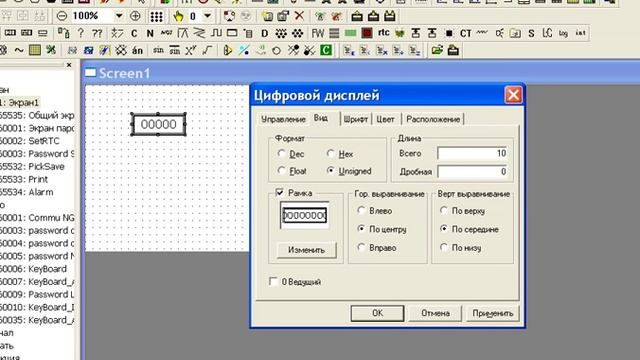Click the zoom out minus icon
This screenshot has height=360, width=640.
pyautogui.click(x=62, y=16)
